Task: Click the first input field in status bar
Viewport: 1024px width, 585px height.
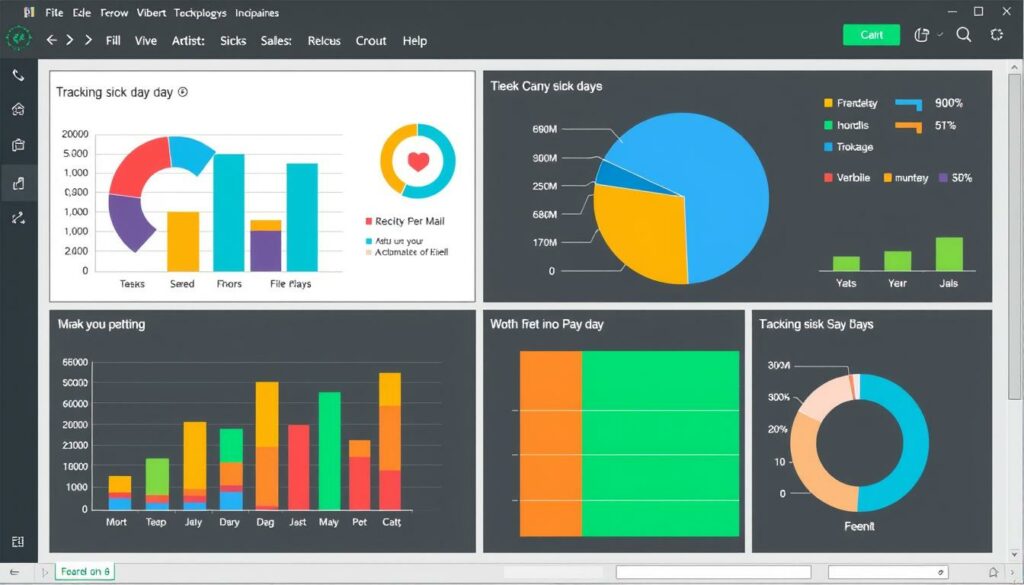Action: pyautogui.click(x=713, y=572)
